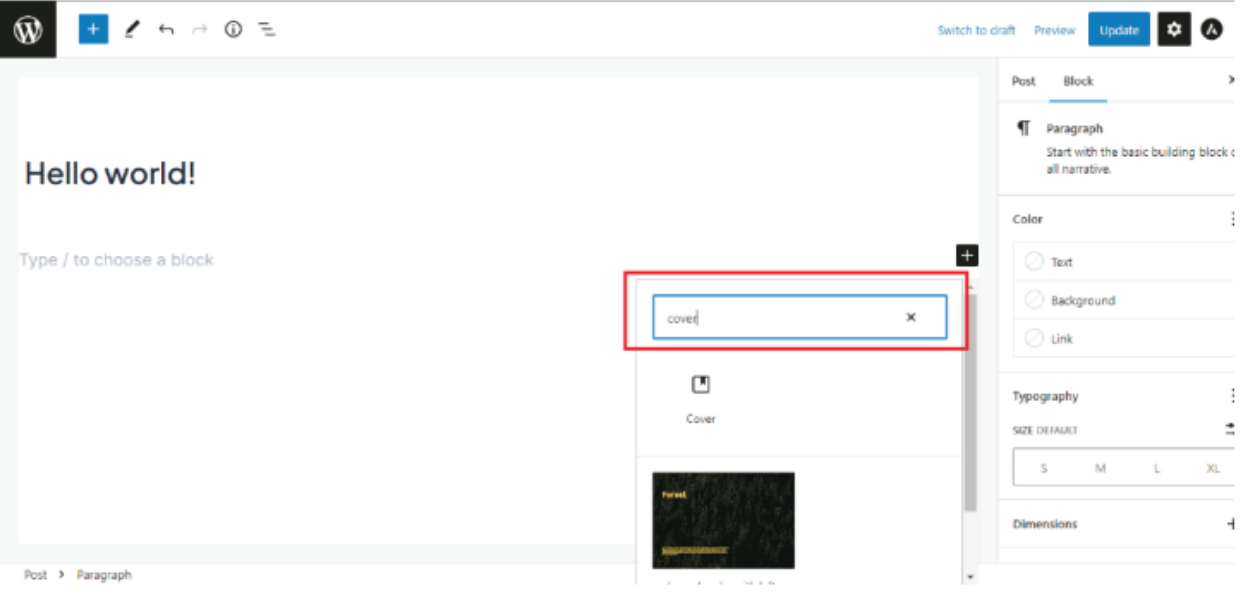Image resolution: width=1248 pixels, height=600 pixels.
Task: Click the black add block button
Action: pos(967,256)
